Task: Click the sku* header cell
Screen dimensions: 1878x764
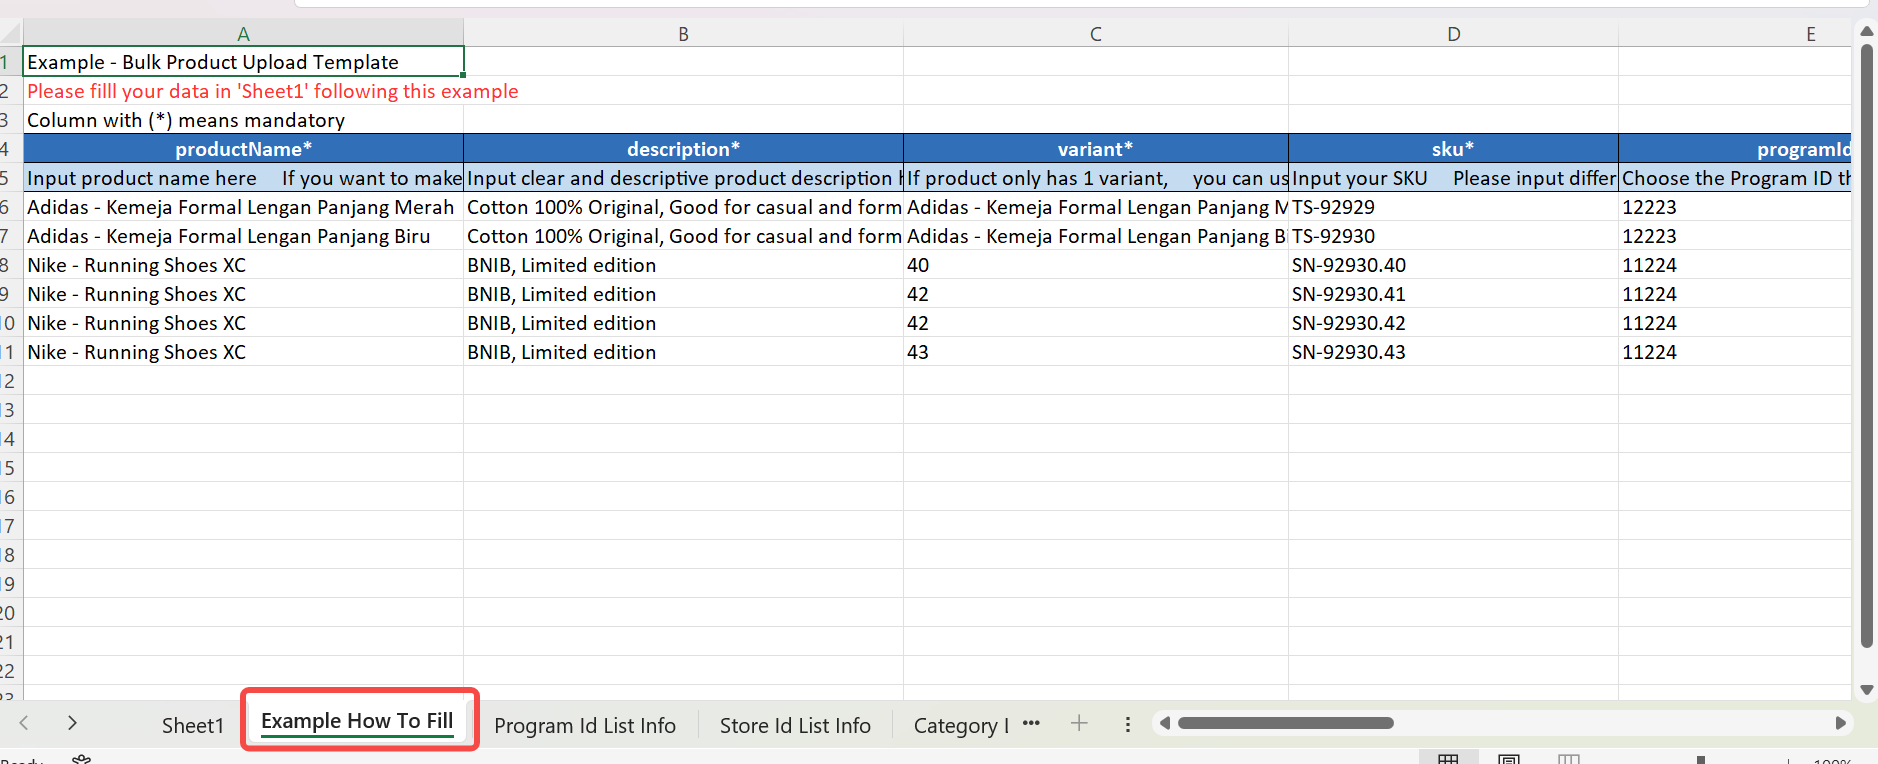Action: 1453,149
